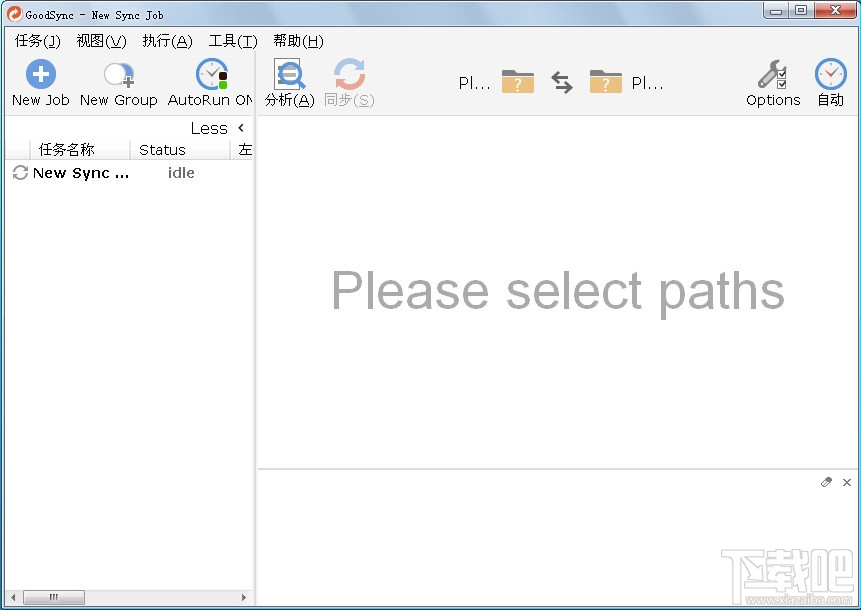Open the Options wrench icon
The width and height of the screenshot is (861, 610).
tap(773, 74)
